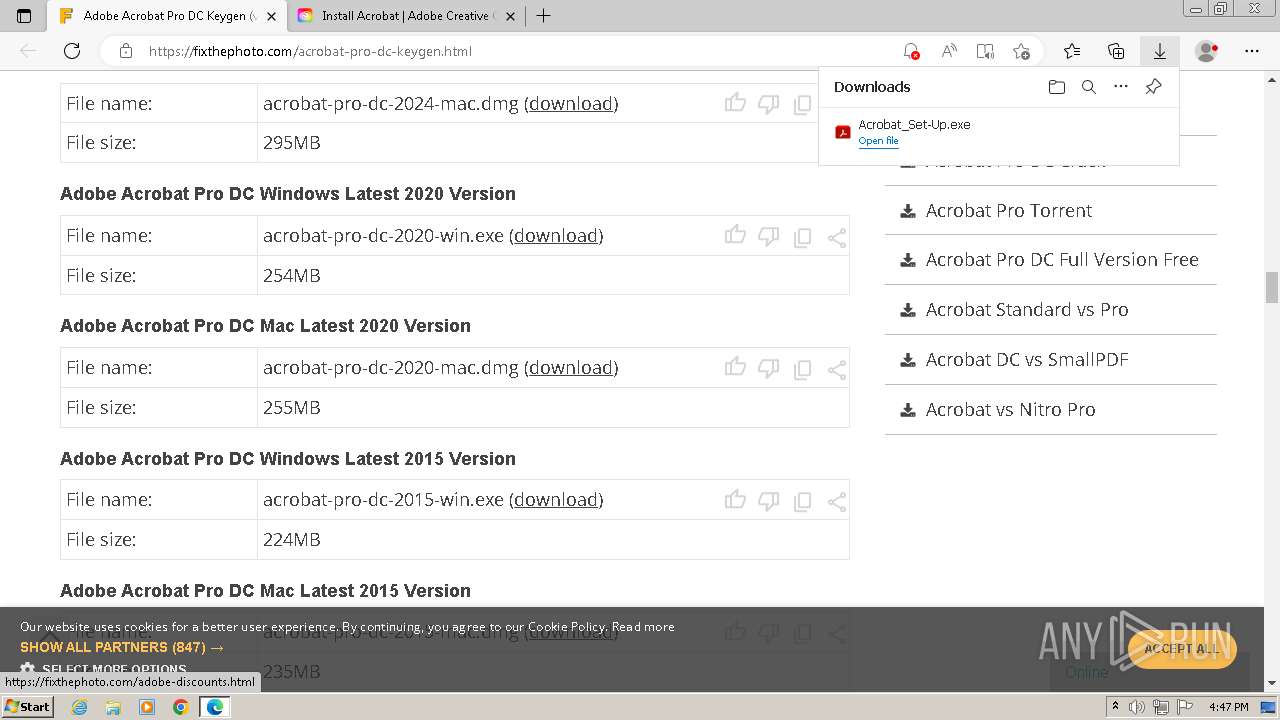Click thumbs down for acrobat-pro-dc-2024-mac.dmg row
1280x720 pixels.
768,104
